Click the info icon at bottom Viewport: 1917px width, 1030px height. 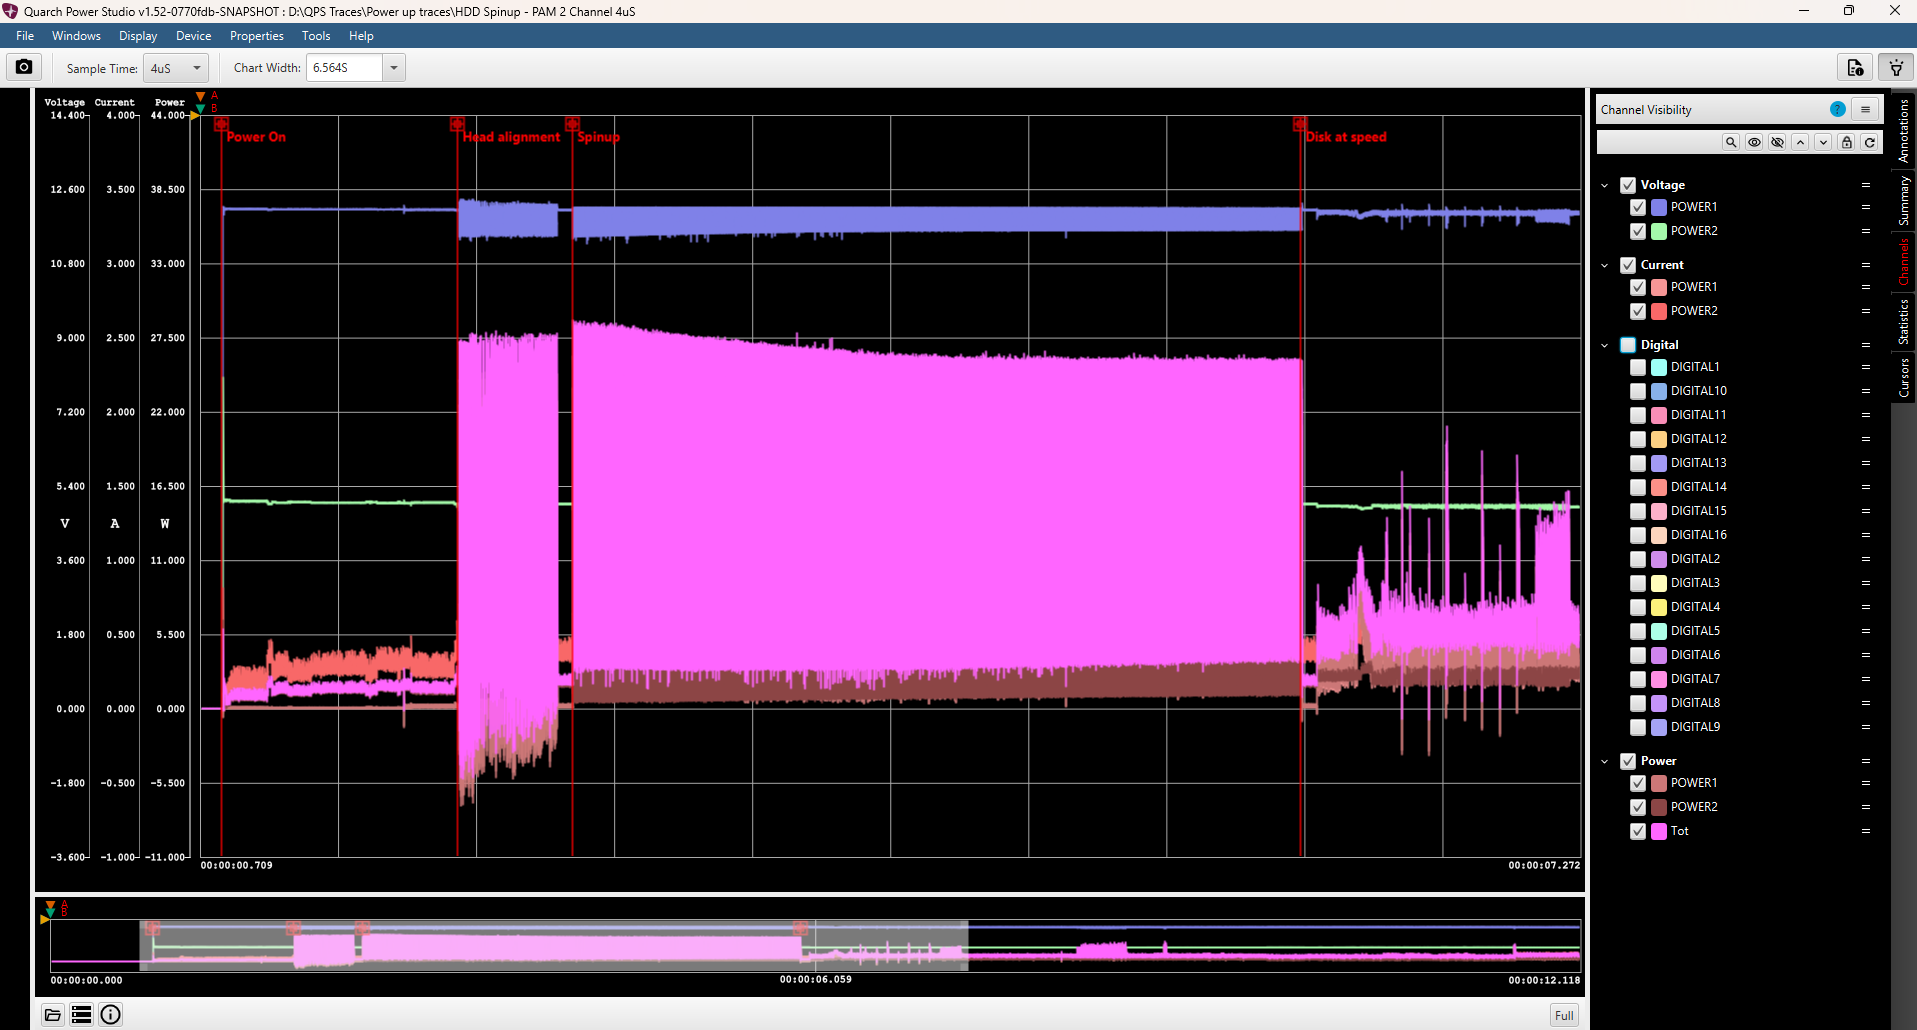point(111,1015)
